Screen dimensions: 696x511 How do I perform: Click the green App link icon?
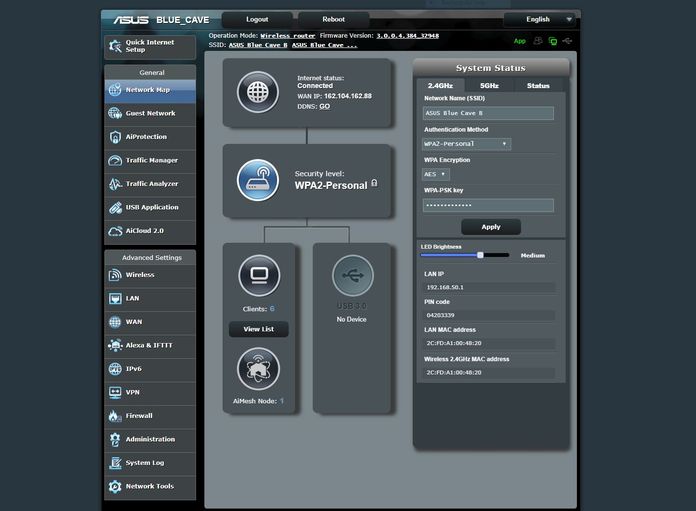point(520,41)
